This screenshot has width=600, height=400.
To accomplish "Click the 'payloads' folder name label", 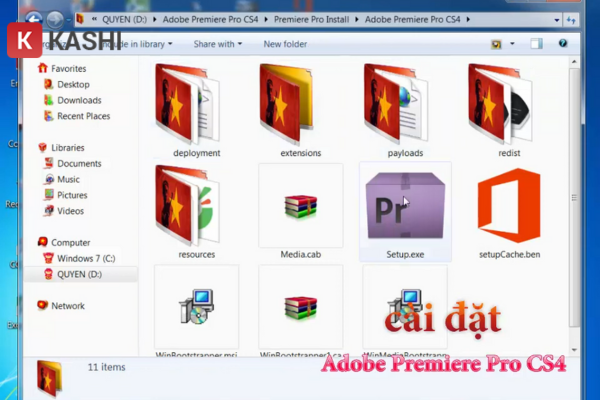I will point(405,153).
